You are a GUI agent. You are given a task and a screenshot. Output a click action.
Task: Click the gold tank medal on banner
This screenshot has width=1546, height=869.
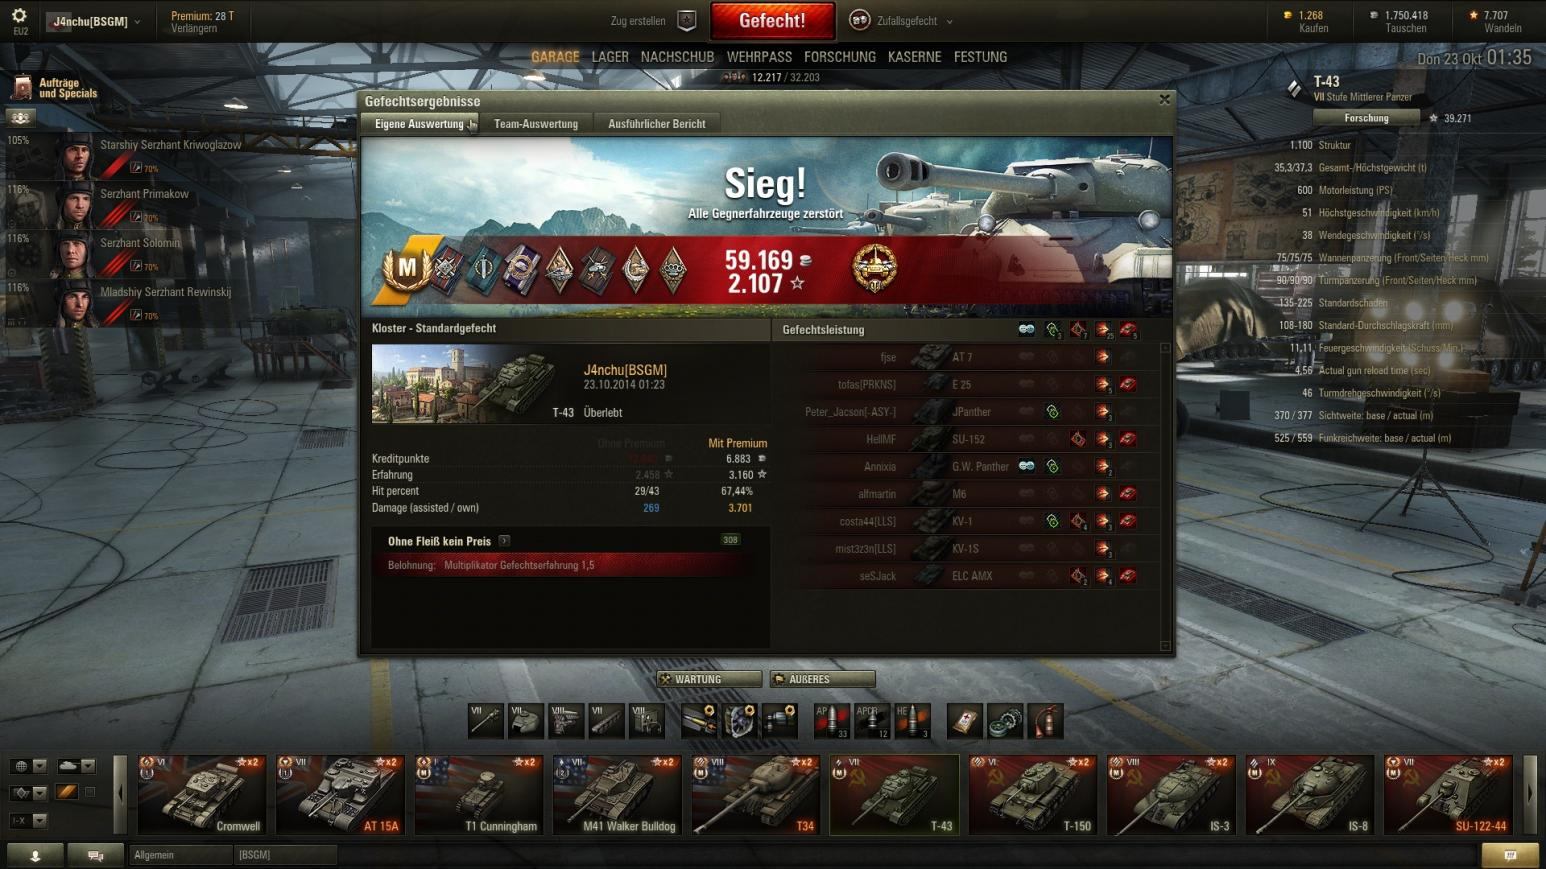[x=874, y=267]
